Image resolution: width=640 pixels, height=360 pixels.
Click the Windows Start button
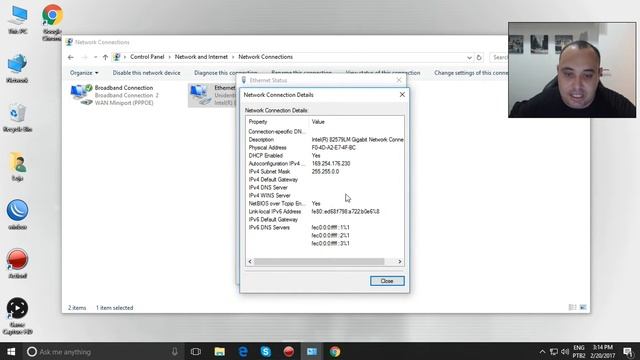coord(11,351)
